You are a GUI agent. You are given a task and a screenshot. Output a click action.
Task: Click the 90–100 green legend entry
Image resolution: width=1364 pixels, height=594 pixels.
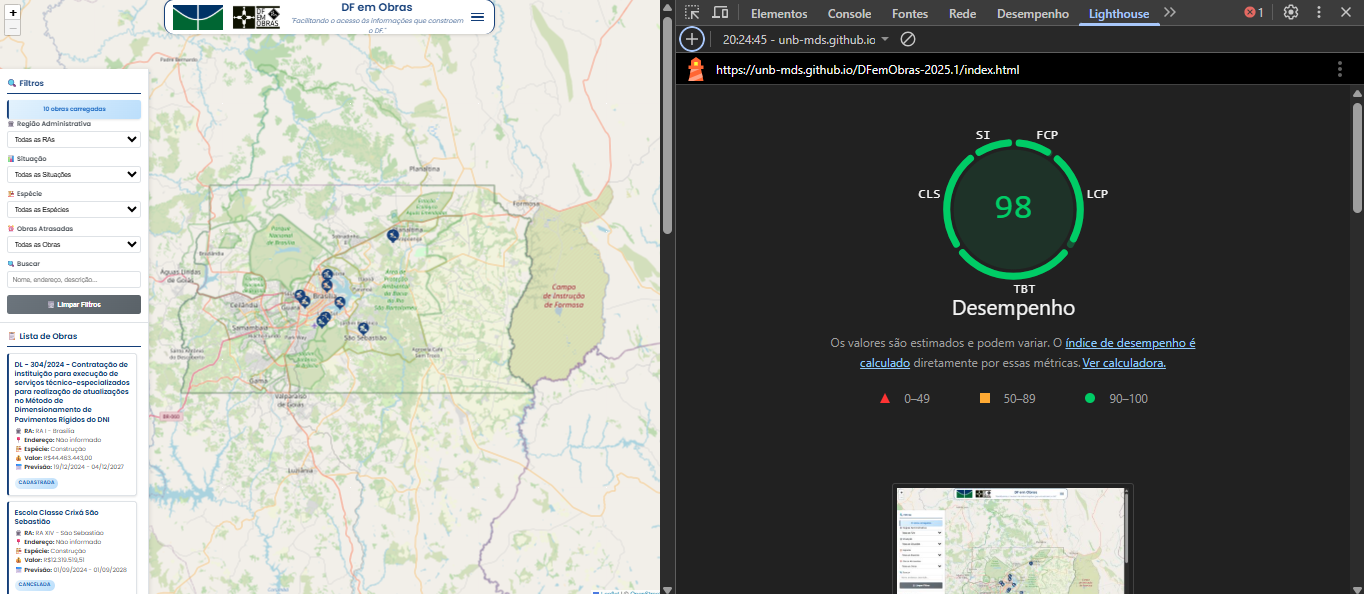click(1117, 399)
